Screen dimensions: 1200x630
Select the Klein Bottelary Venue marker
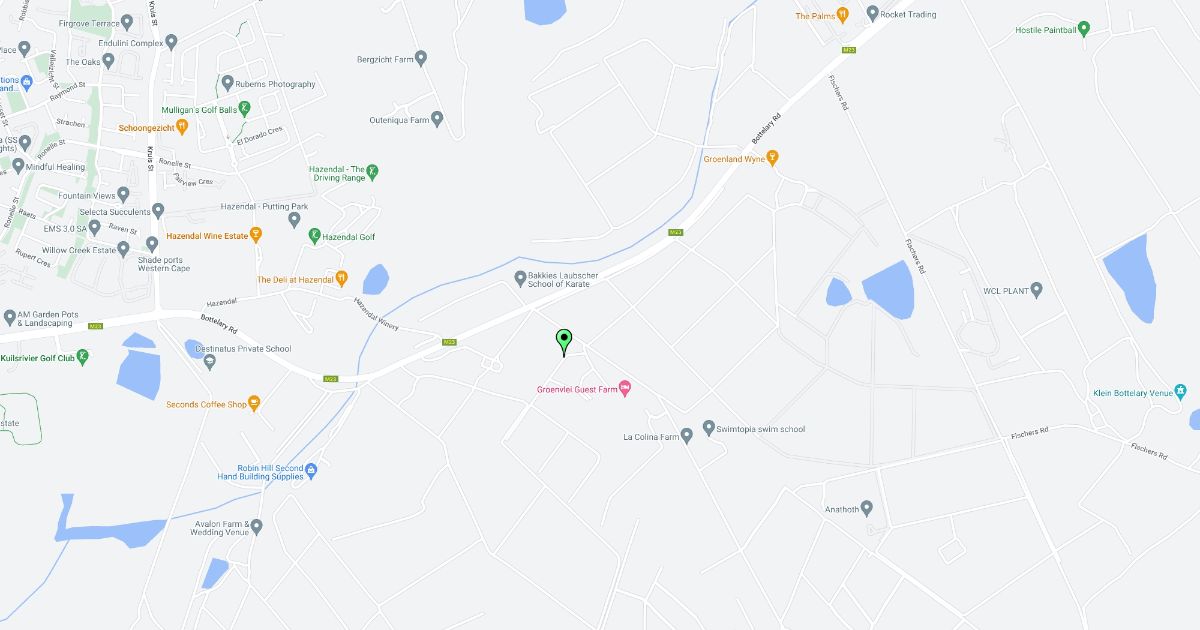click(x=1181, y=392)
